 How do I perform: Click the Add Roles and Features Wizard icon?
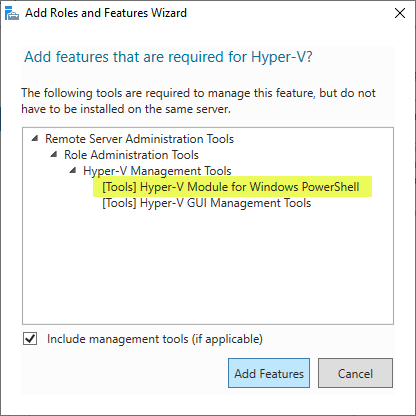click(12, 13)
